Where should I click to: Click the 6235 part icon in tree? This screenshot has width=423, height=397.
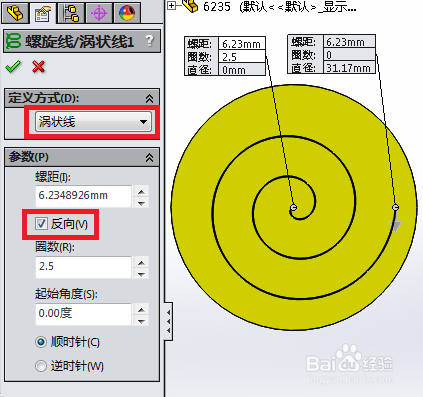pos(190,6)
